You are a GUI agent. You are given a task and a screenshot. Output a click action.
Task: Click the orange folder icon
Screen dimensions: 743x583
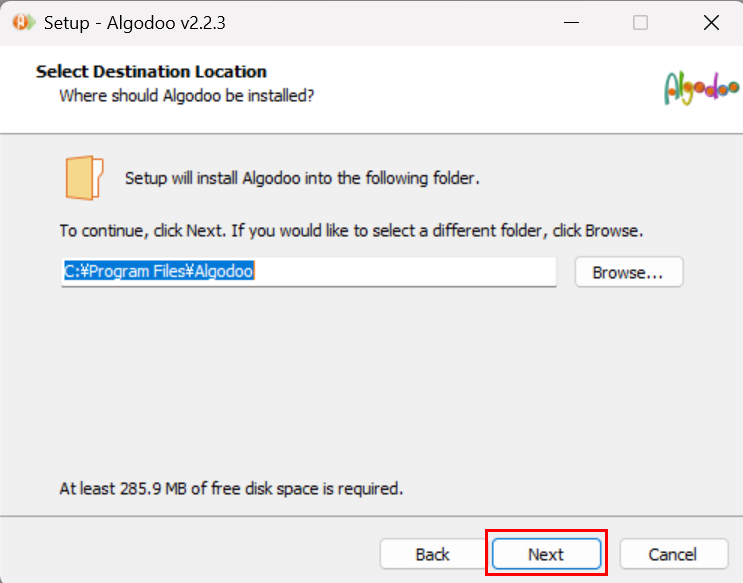[84, 178]
